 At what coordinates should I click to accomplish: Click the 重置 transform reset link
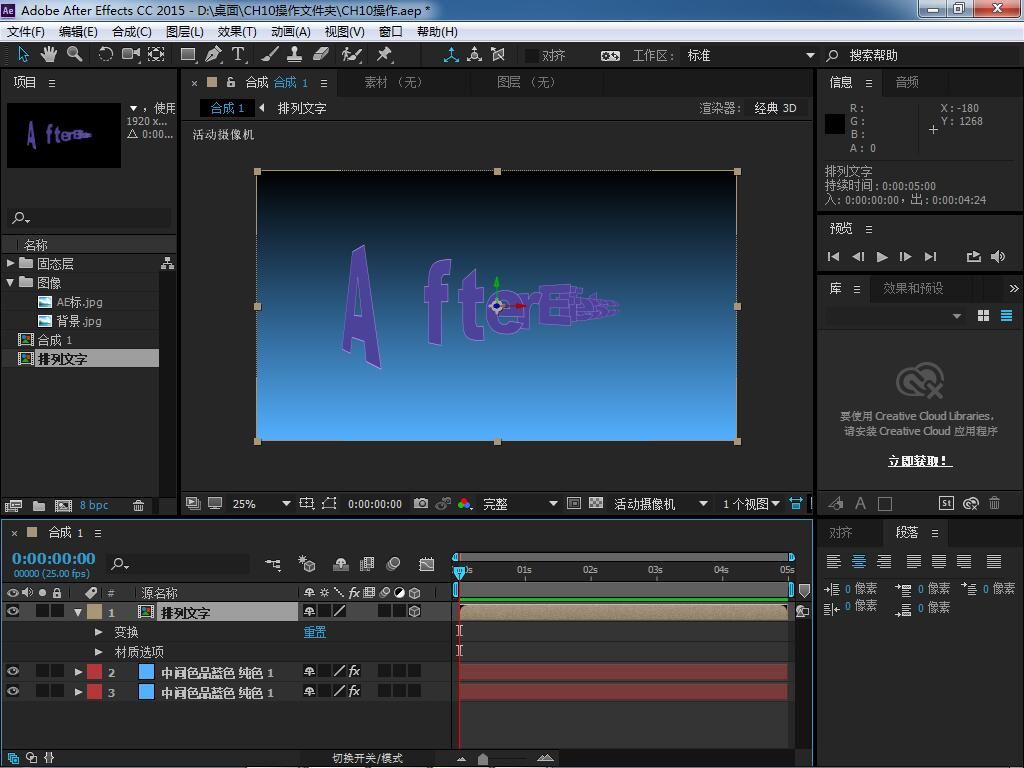pos(315,632)
